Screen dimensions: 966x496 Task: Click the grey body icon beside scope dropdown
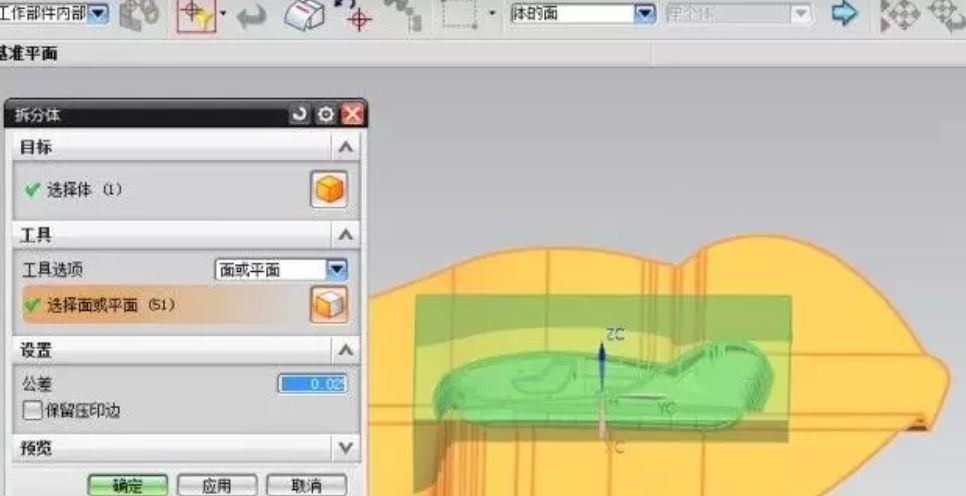(139, 15)
